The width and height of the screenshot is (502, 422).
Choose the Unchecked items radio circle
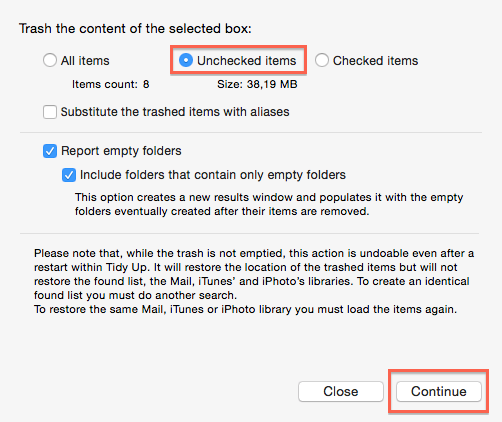186,60
